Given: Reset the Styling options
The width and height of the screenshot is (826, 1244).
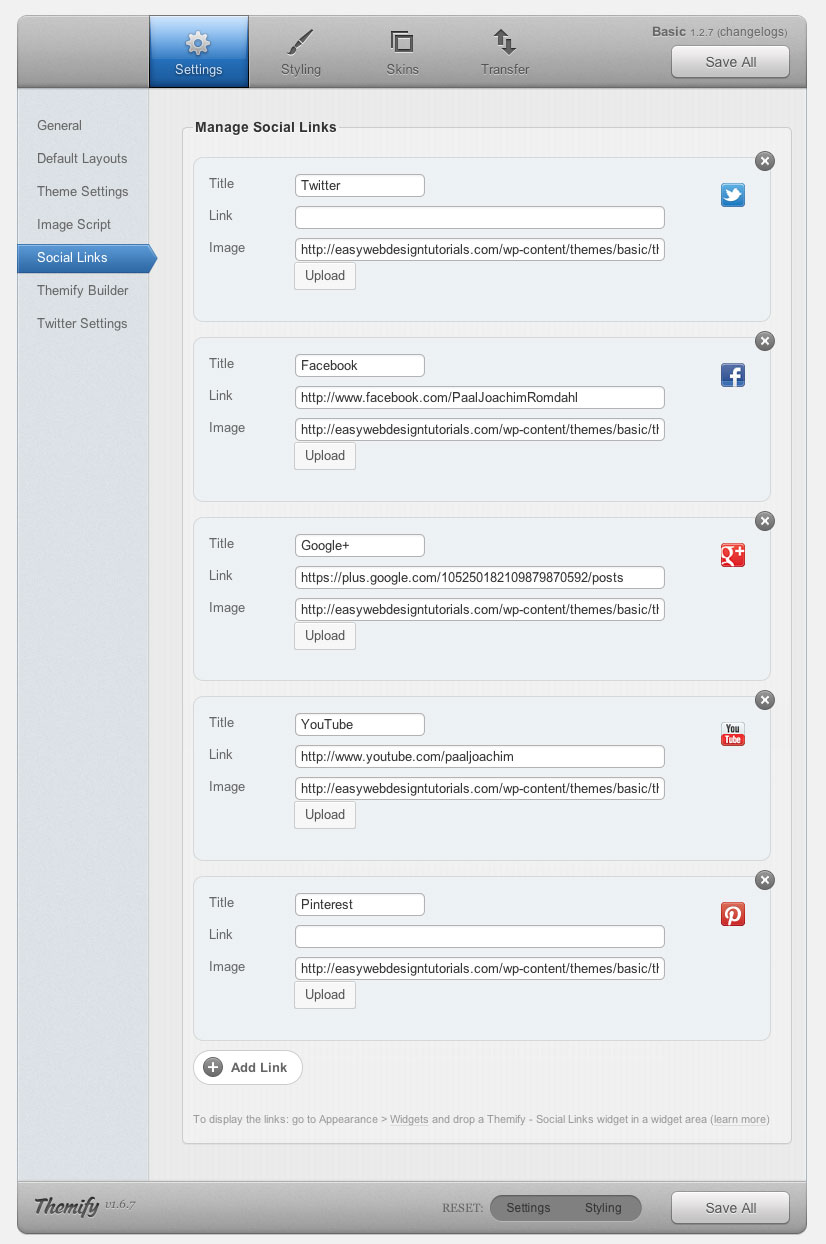Looking at the screenshot, I should (603, 1208).
